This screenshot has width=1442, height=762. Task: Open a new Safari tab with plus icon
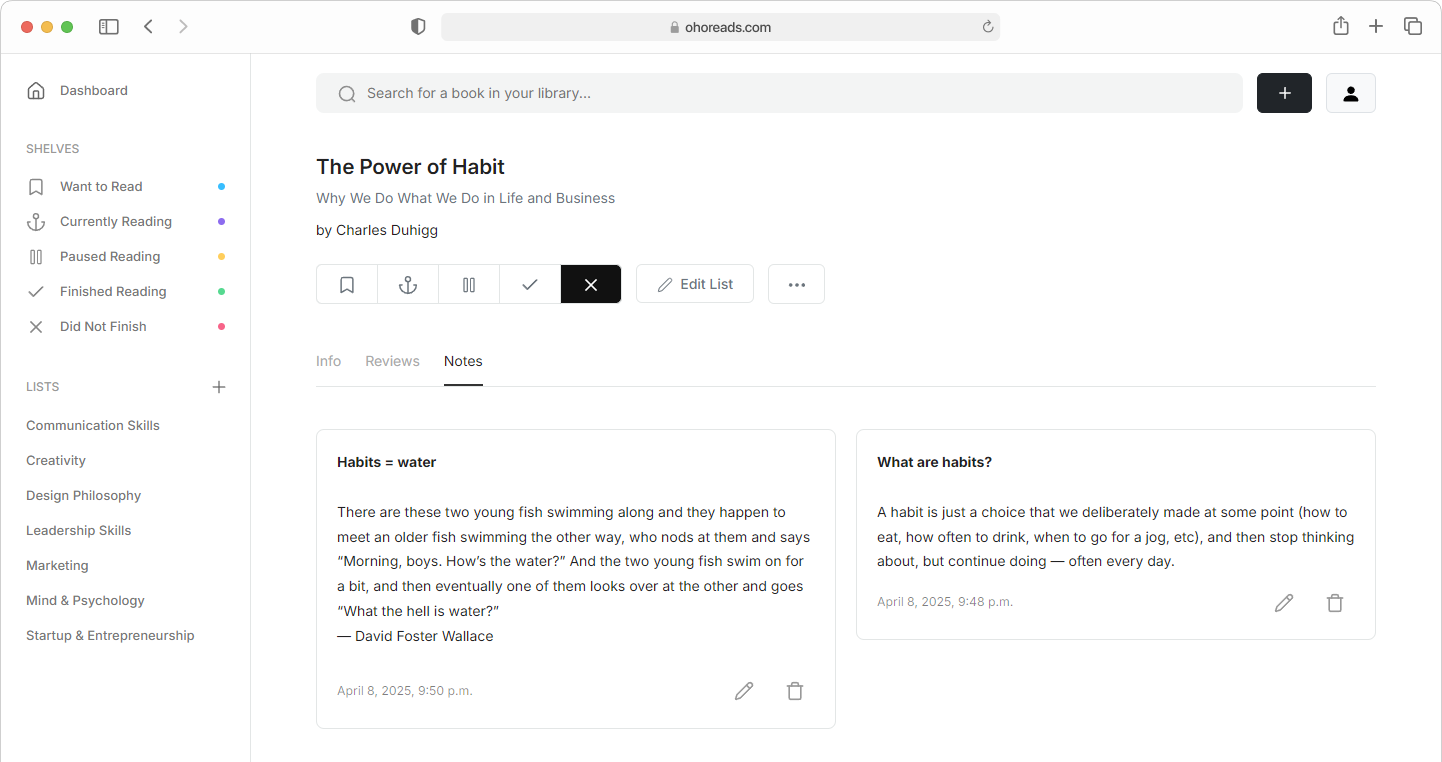pos(1376,27)
